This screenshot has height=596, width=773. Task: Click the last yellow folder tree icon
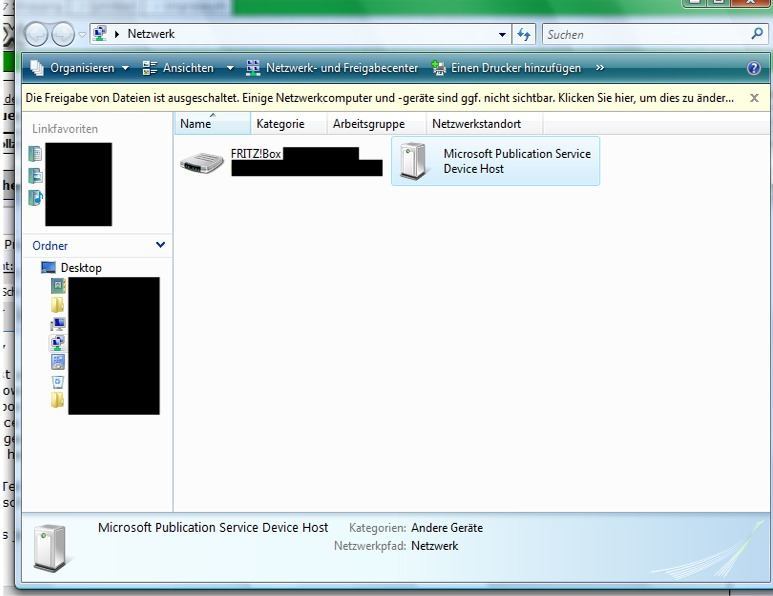pos(57,400)
